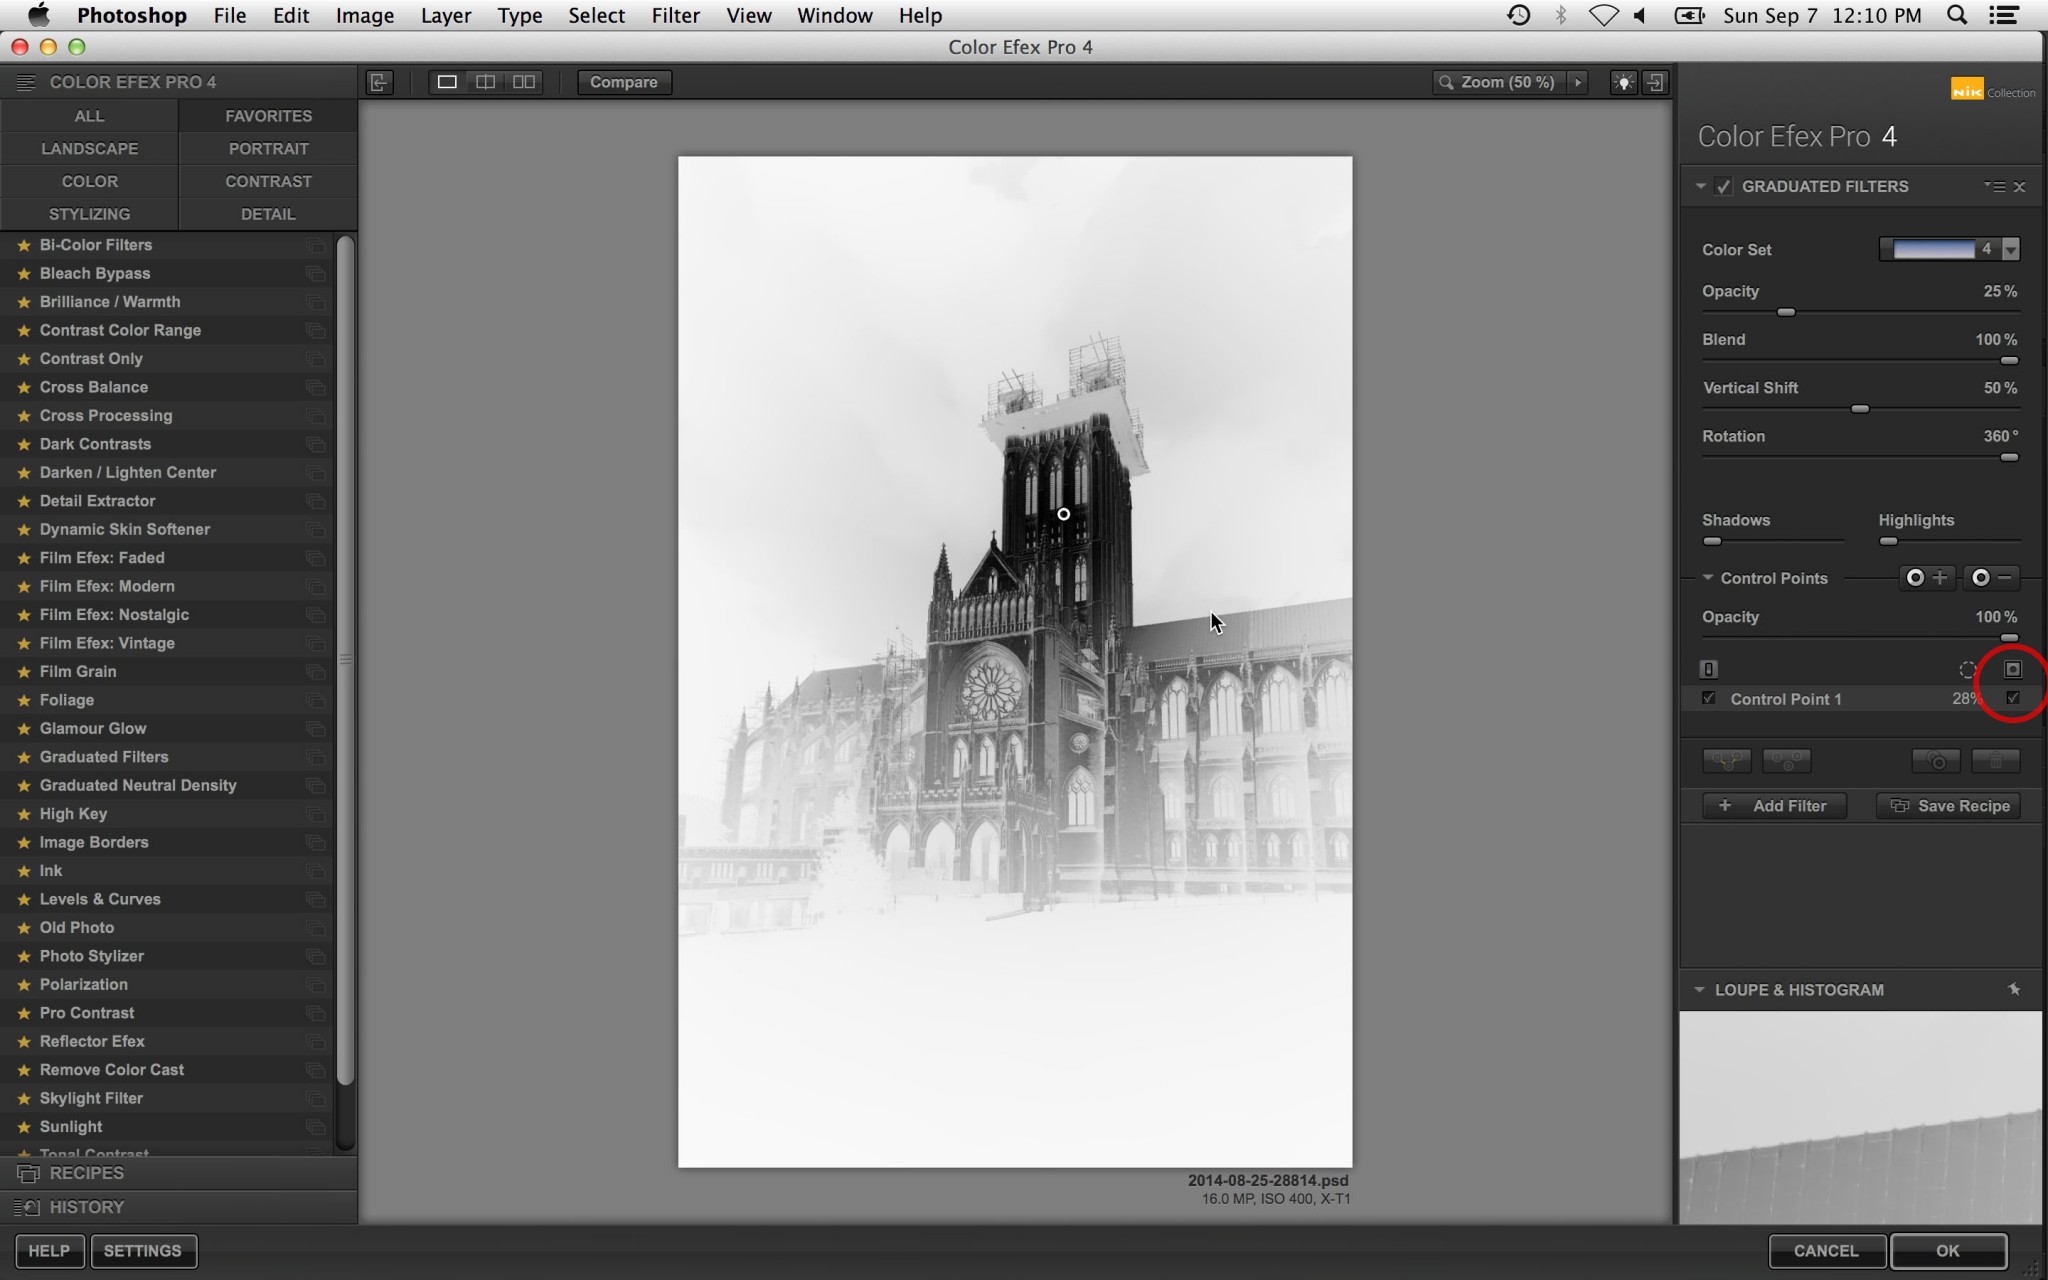The height and width of the screenshot is (1280, 2048).
Task: Select the Detail category tab
Action: click(x=268, y=214)
